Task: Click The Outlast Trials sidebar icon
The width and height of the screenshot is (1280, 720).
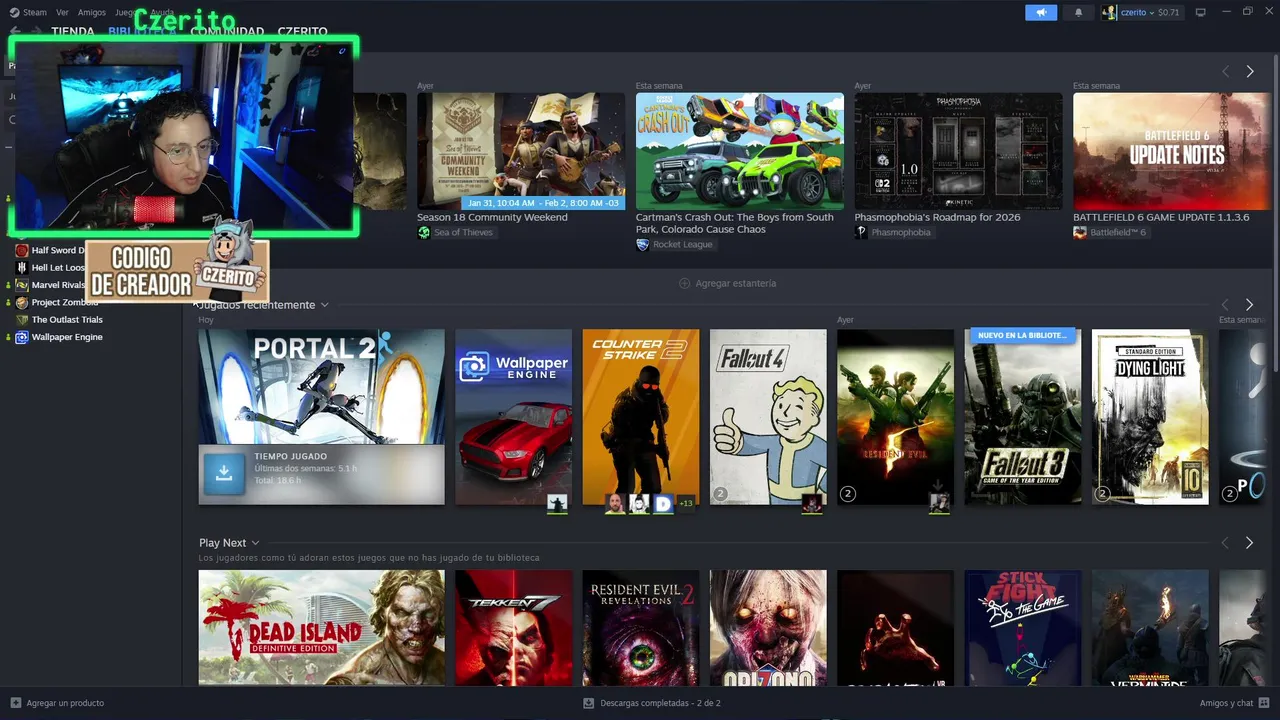Action: pyautogui.click(x=21, y=320)
